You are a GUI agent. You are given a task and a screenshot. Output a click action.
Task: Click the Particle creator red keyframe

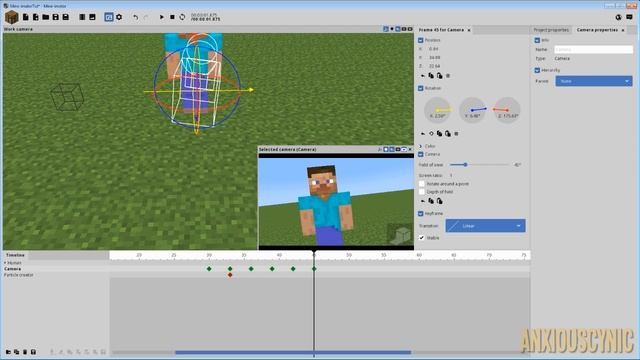pos(230,275)
